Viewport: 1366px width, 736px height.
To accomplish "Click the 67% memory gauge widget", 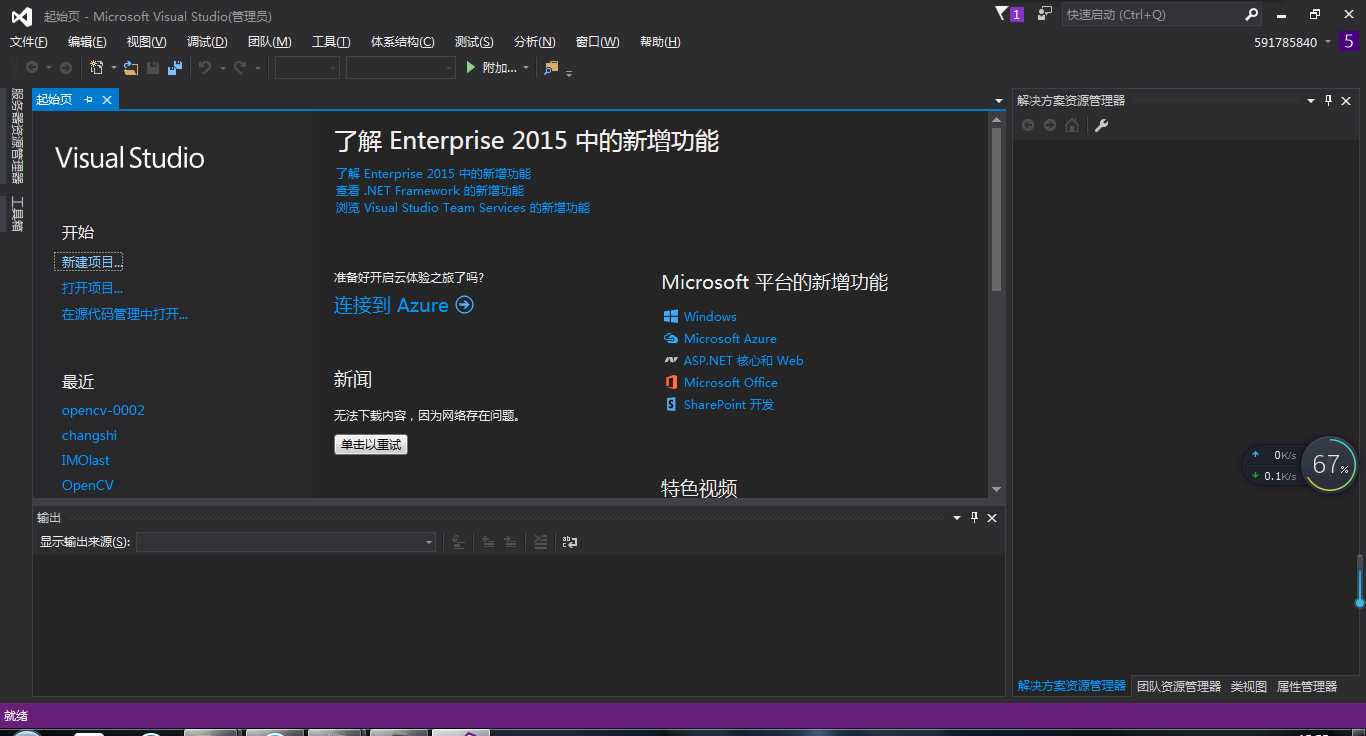I will pos(1330,464).
